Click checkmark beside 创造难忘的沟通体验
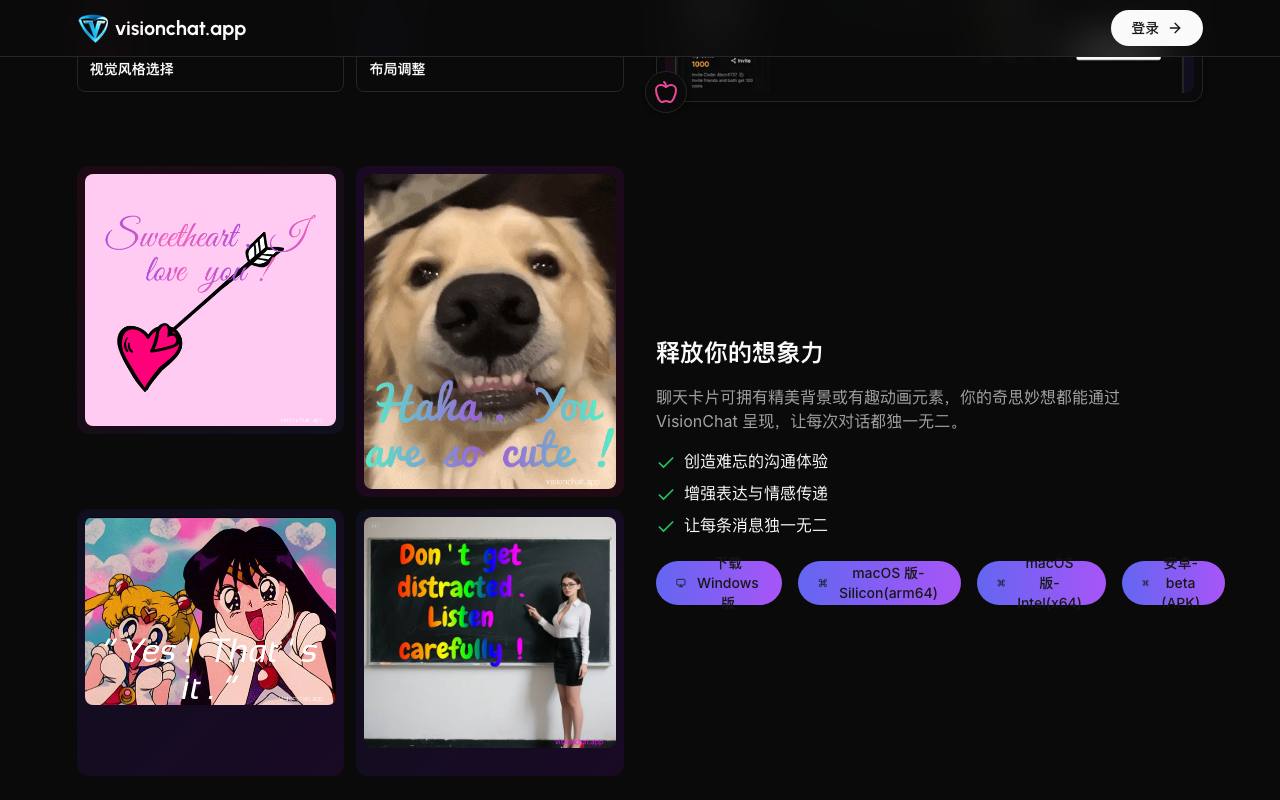1280x800 pixels. [x=666, y=462]
